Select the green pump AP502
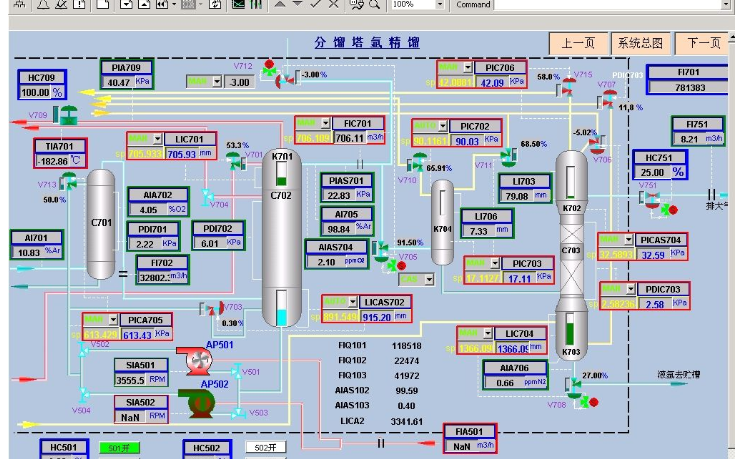Image resolution: width=735 pixels, height=459 pixels. tap(197, 403)
